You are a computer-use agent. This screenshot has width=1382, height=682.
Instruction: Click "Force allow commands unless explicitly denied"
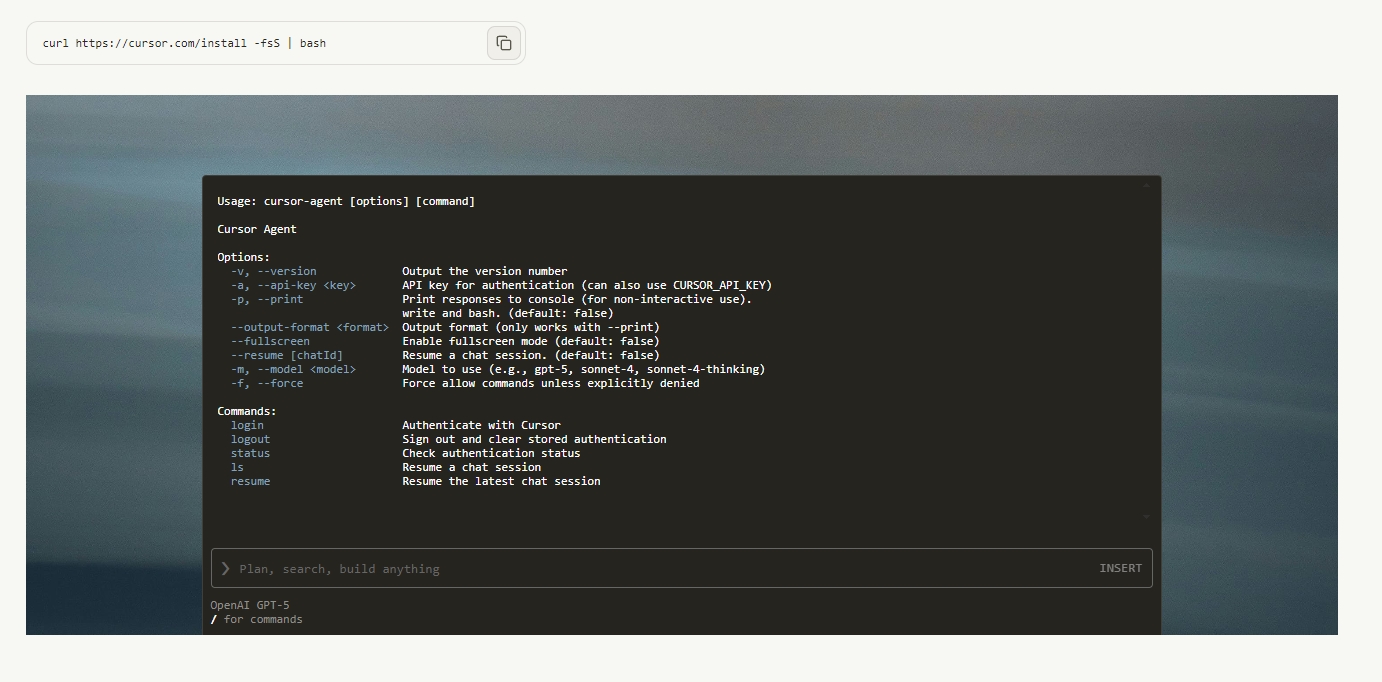[551, 383]
